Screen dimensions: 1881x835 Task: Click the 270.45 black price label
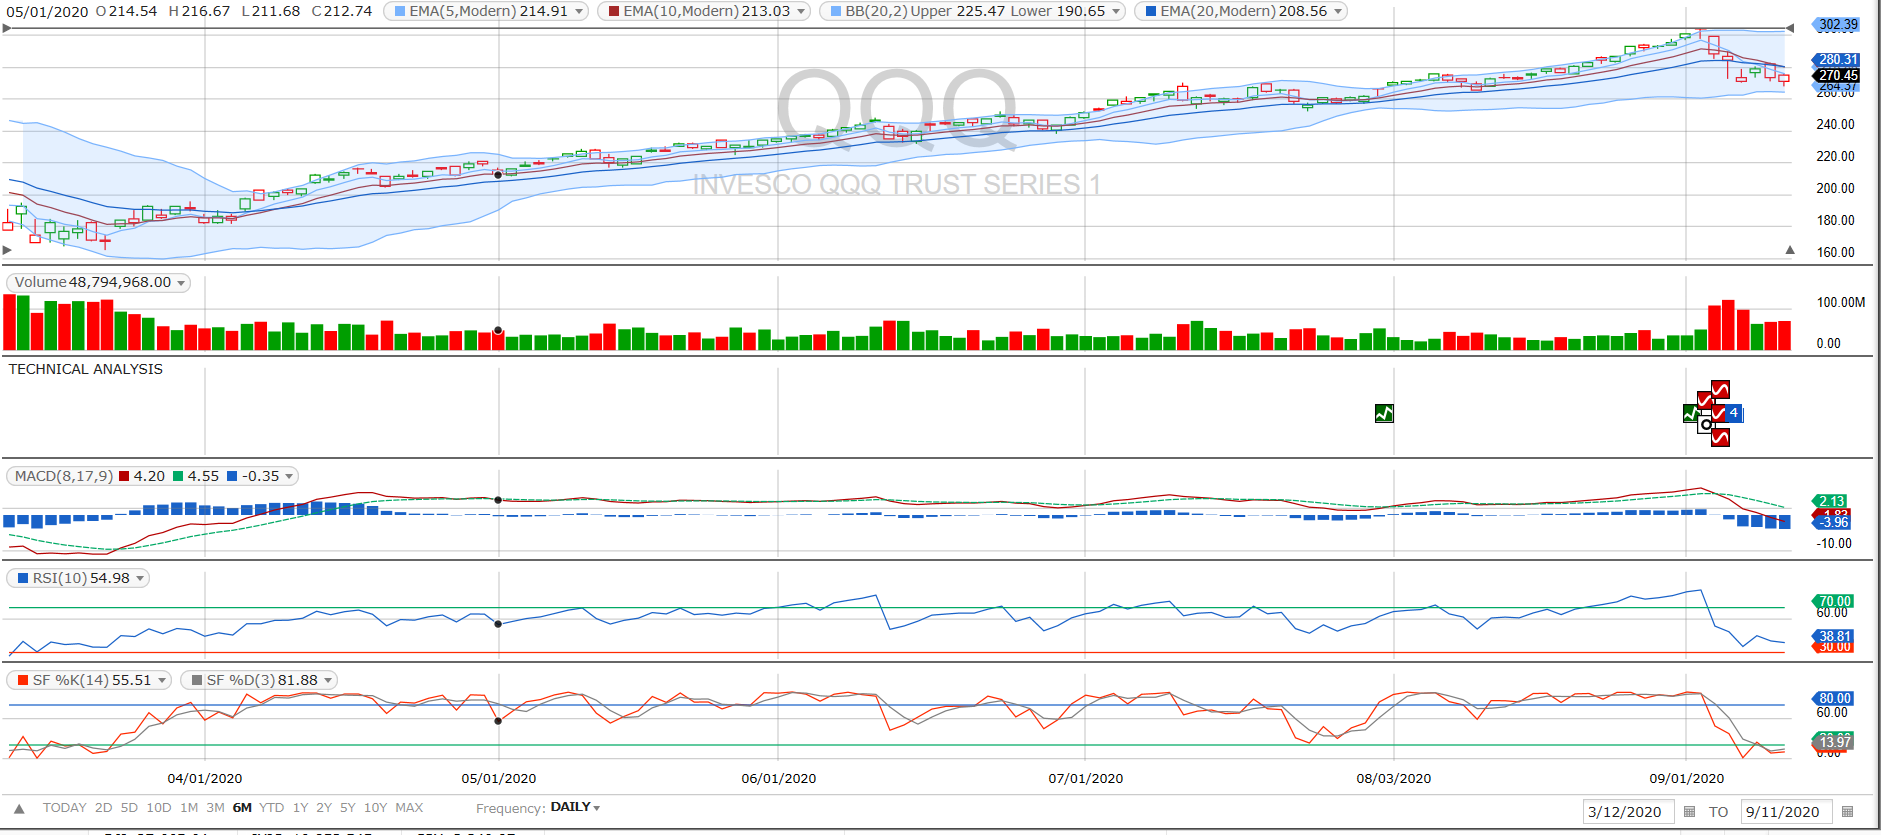(x=1837, y=75)
